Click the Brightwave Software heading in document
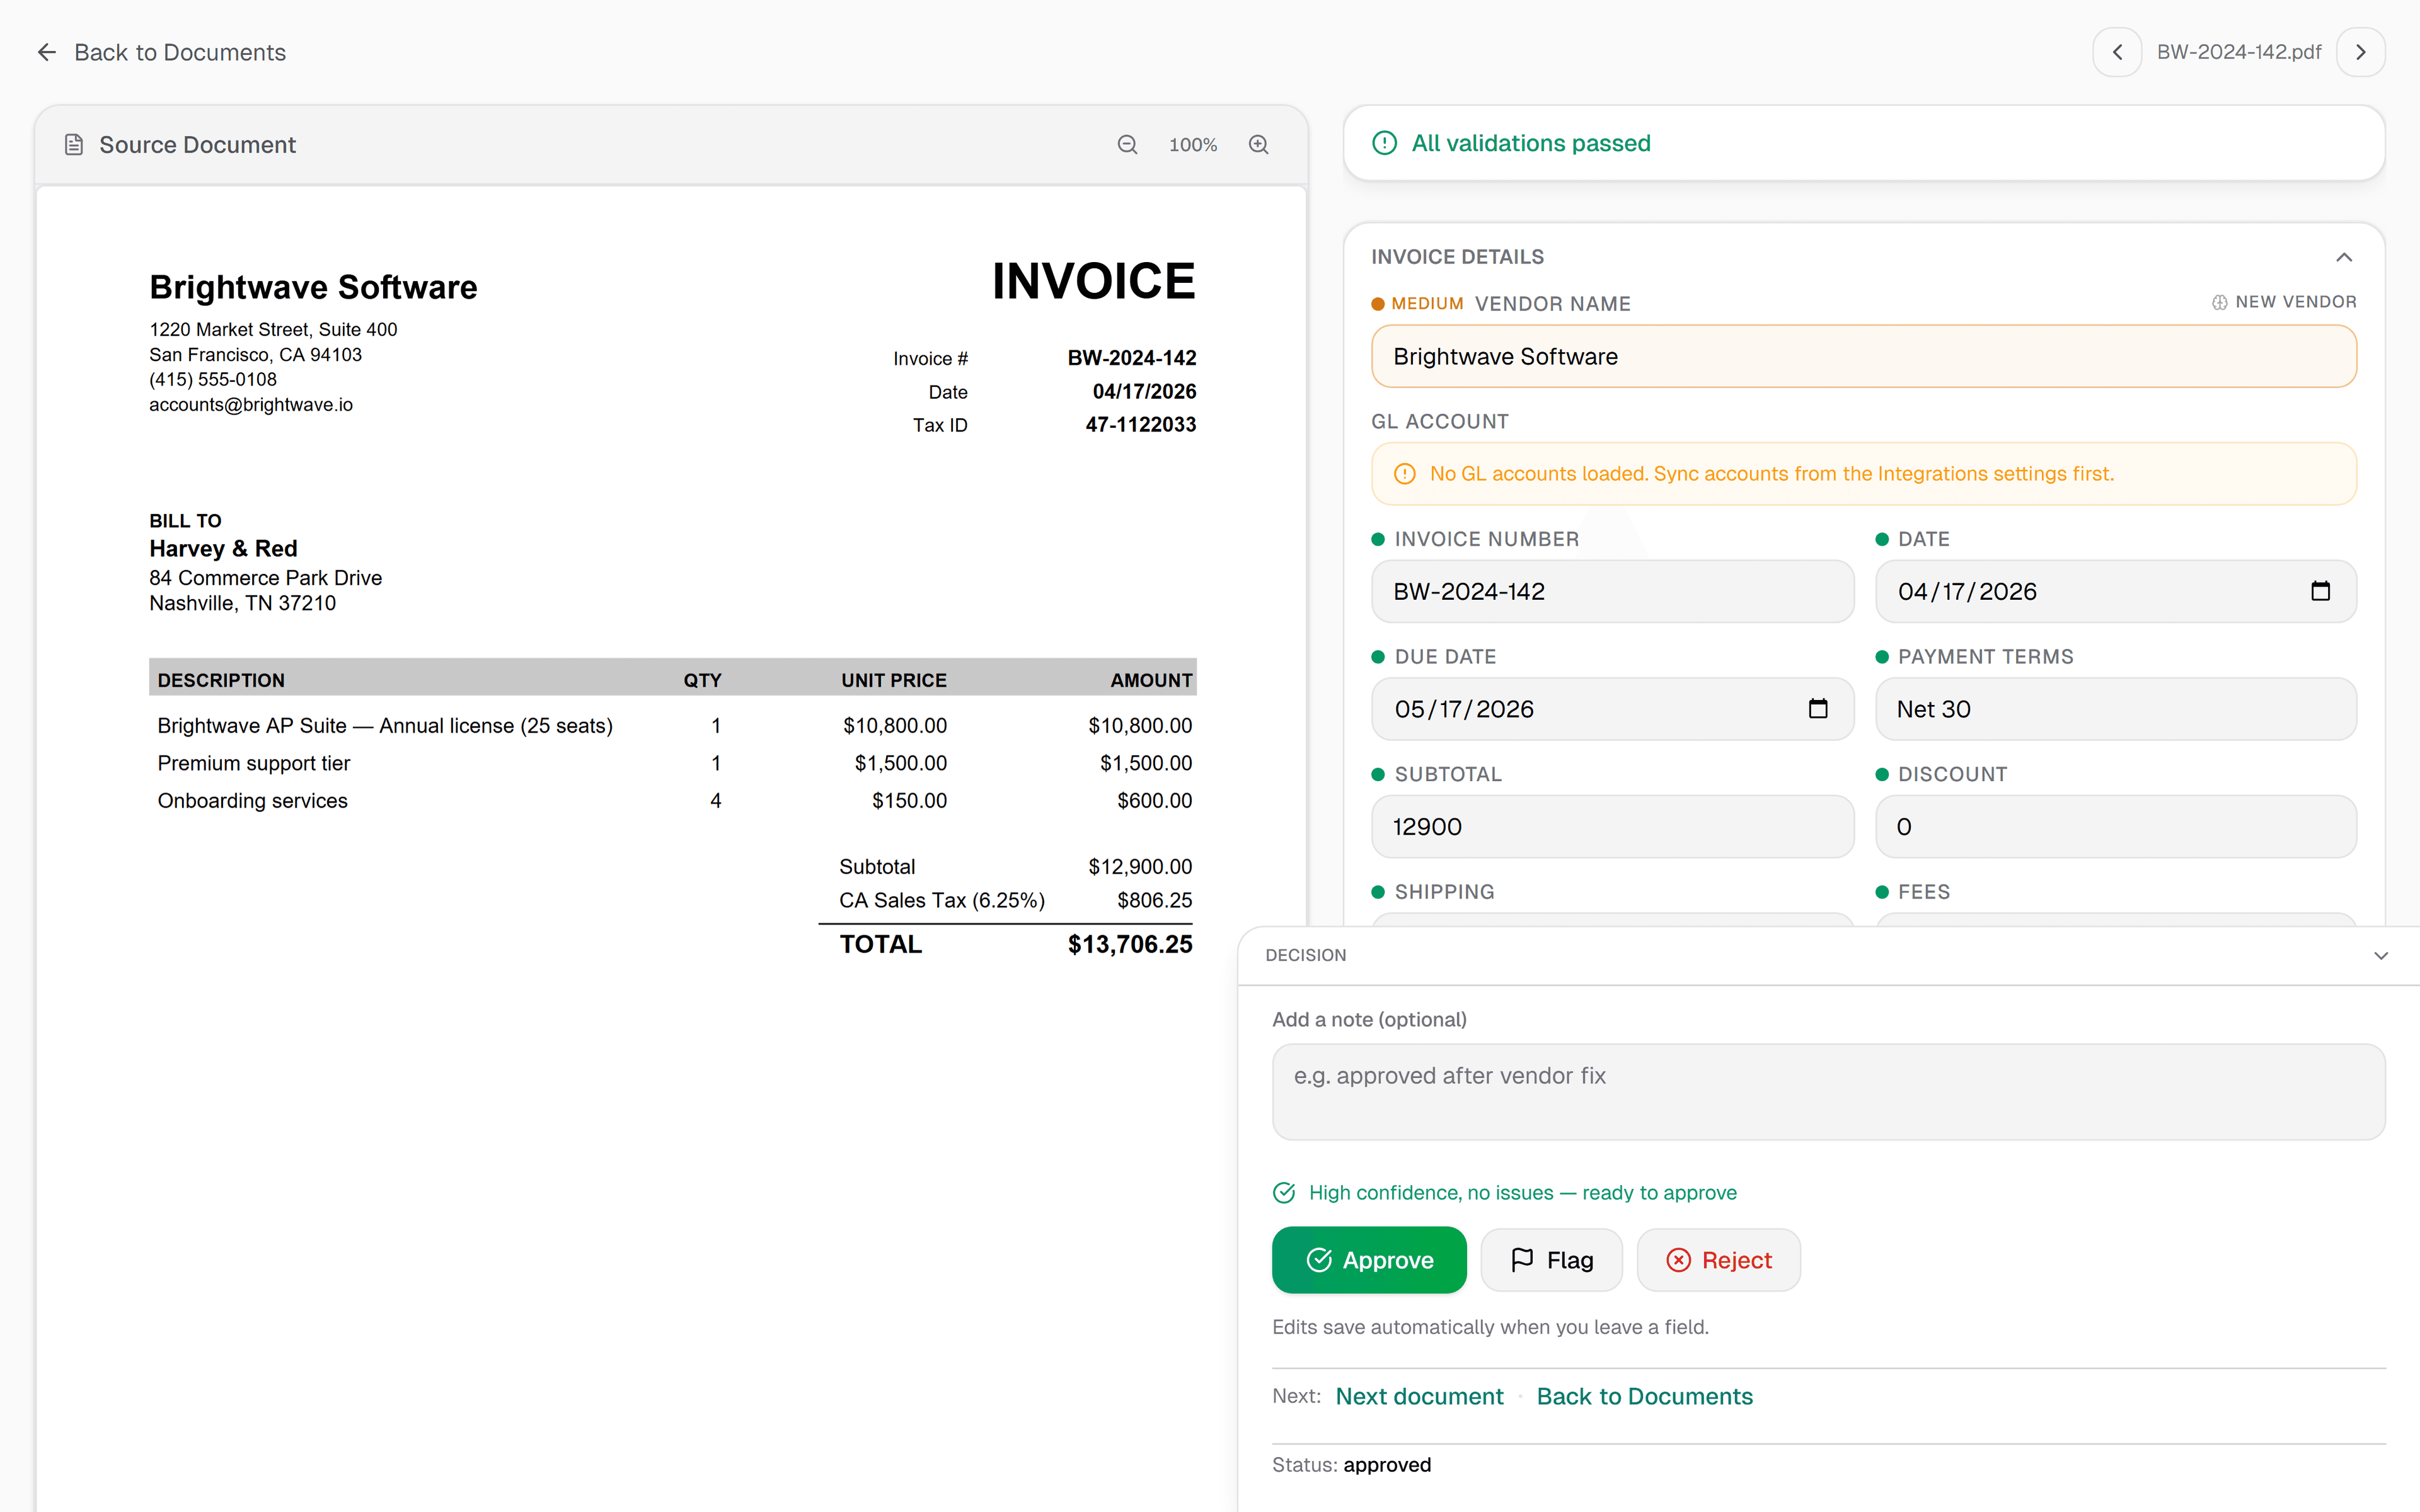 (x=313, y=288)
